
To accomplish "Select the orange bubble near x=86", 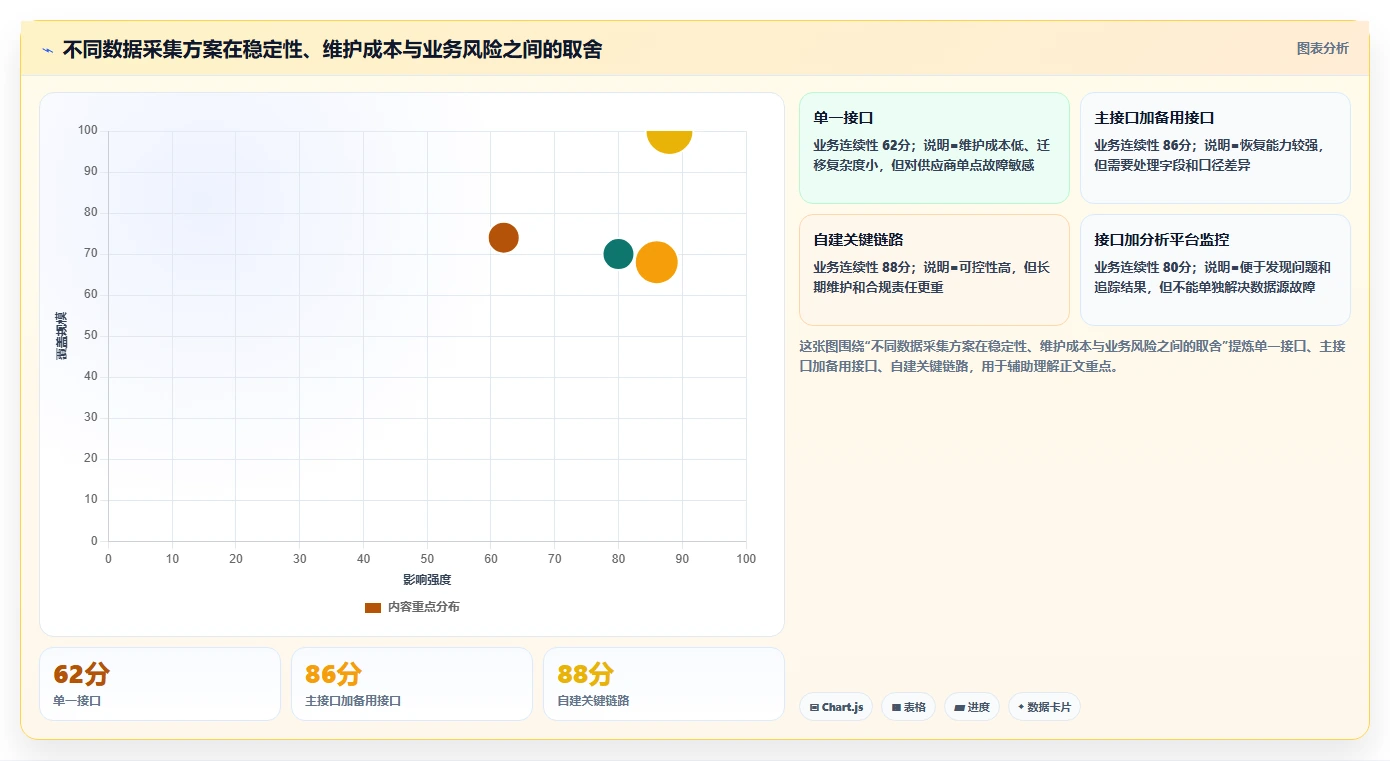I will pyautogui.click(x=656, y=262).
